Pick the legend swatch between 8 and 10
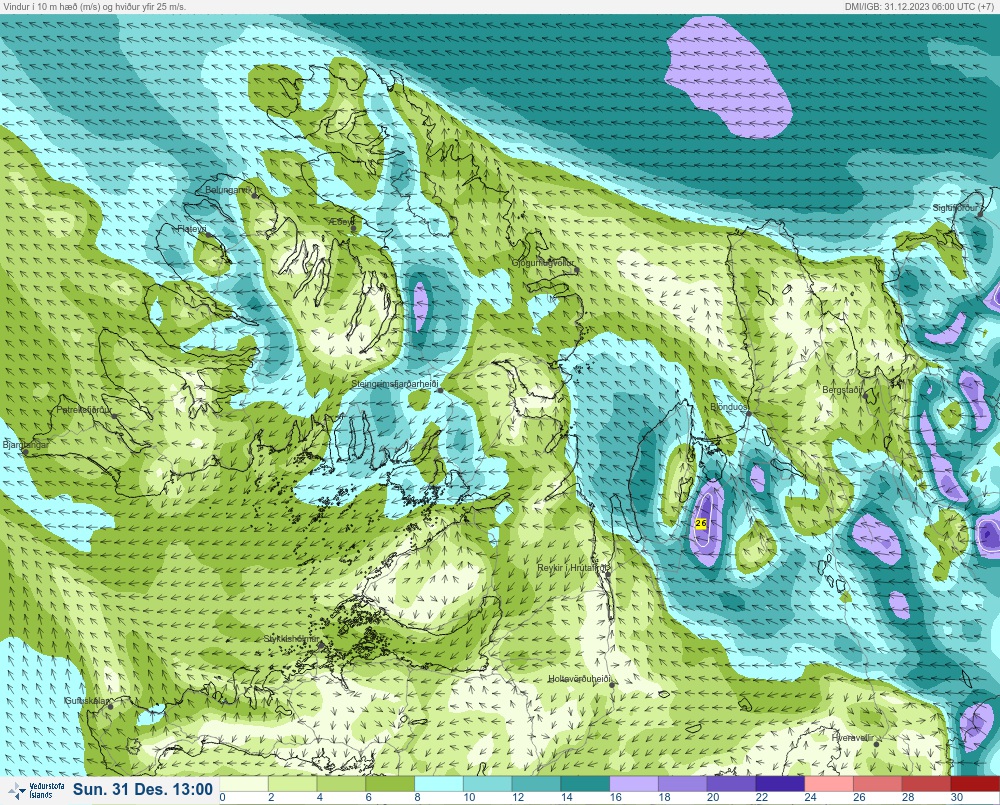Image resolution: width=1000 pixels, height=805 pixels. coord(439,783)
